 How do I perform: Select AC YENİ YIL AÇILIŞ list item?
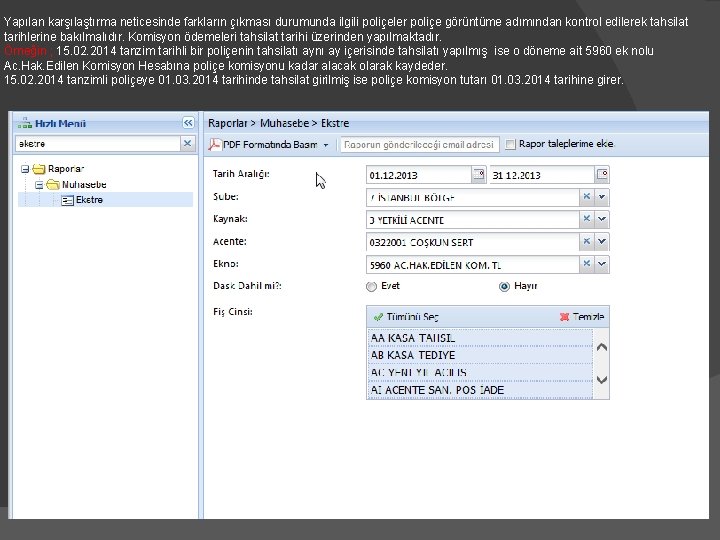point(480,372)
